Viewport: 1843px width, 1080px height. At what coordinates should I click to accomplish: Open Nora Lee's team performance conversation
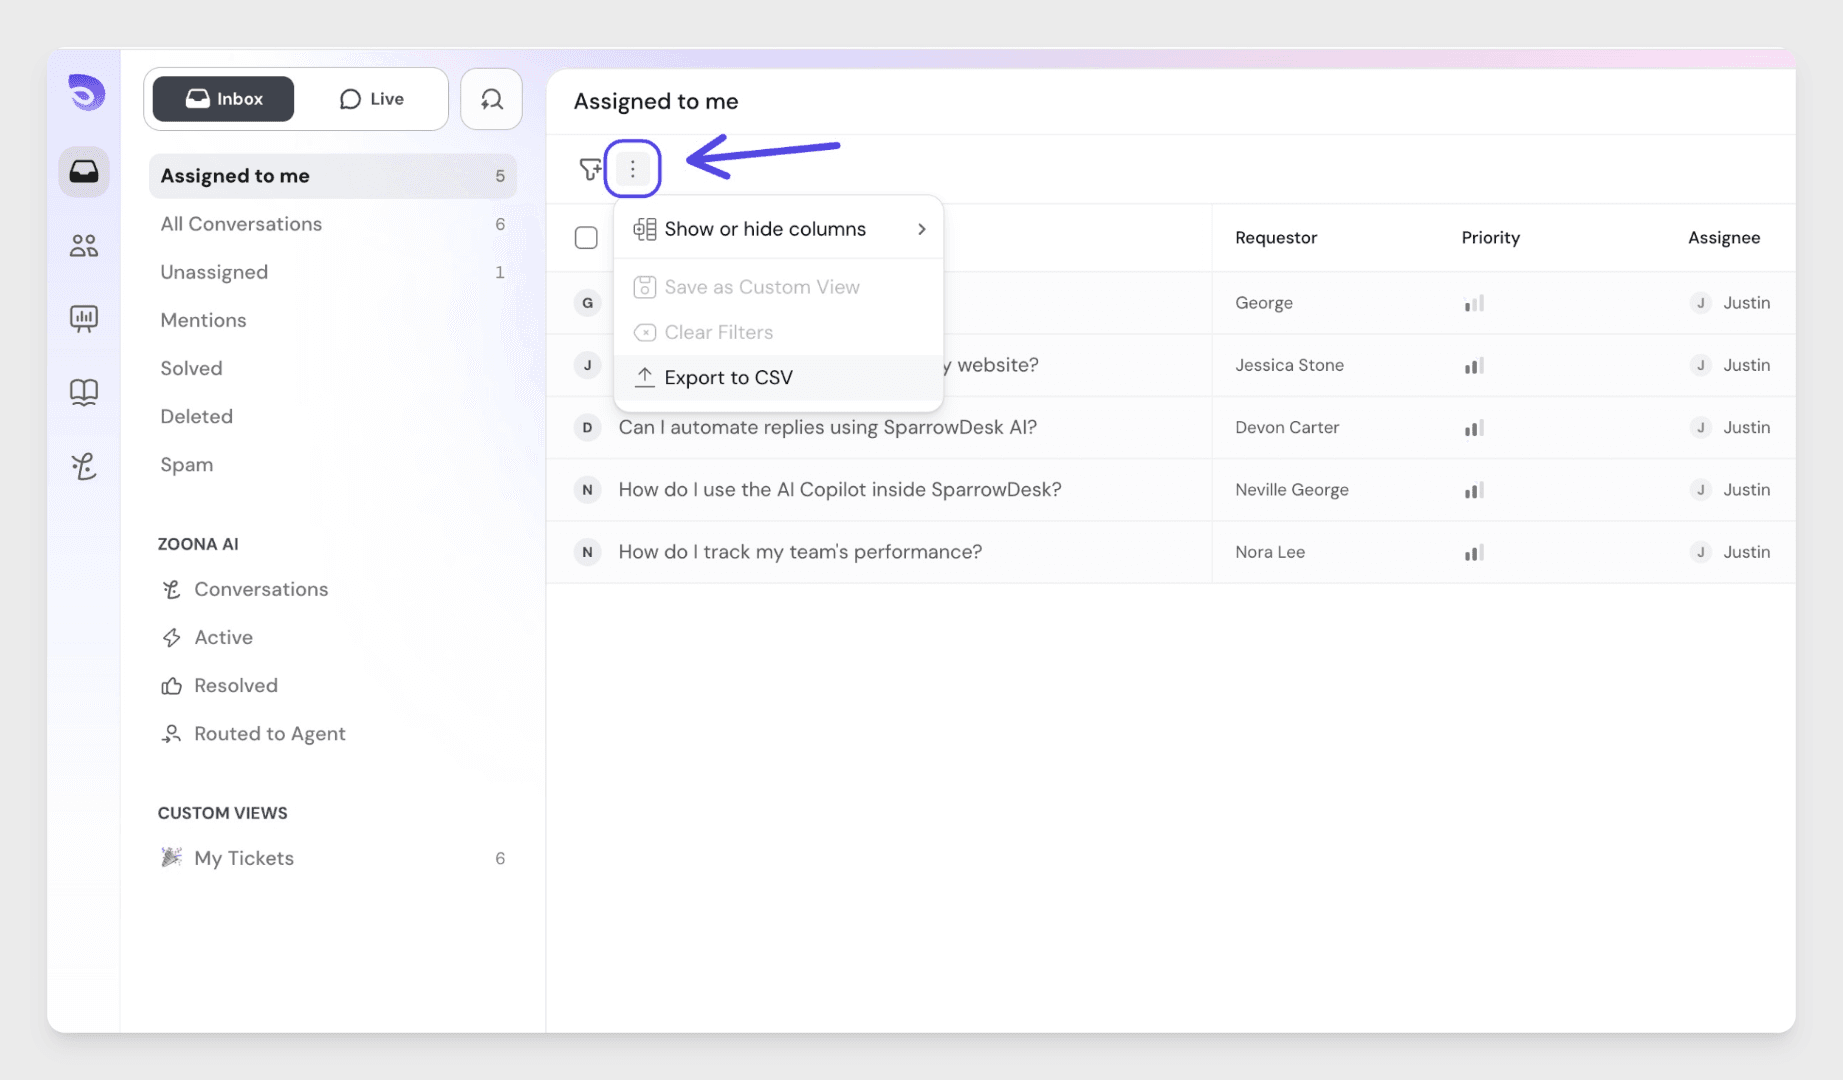800,552
